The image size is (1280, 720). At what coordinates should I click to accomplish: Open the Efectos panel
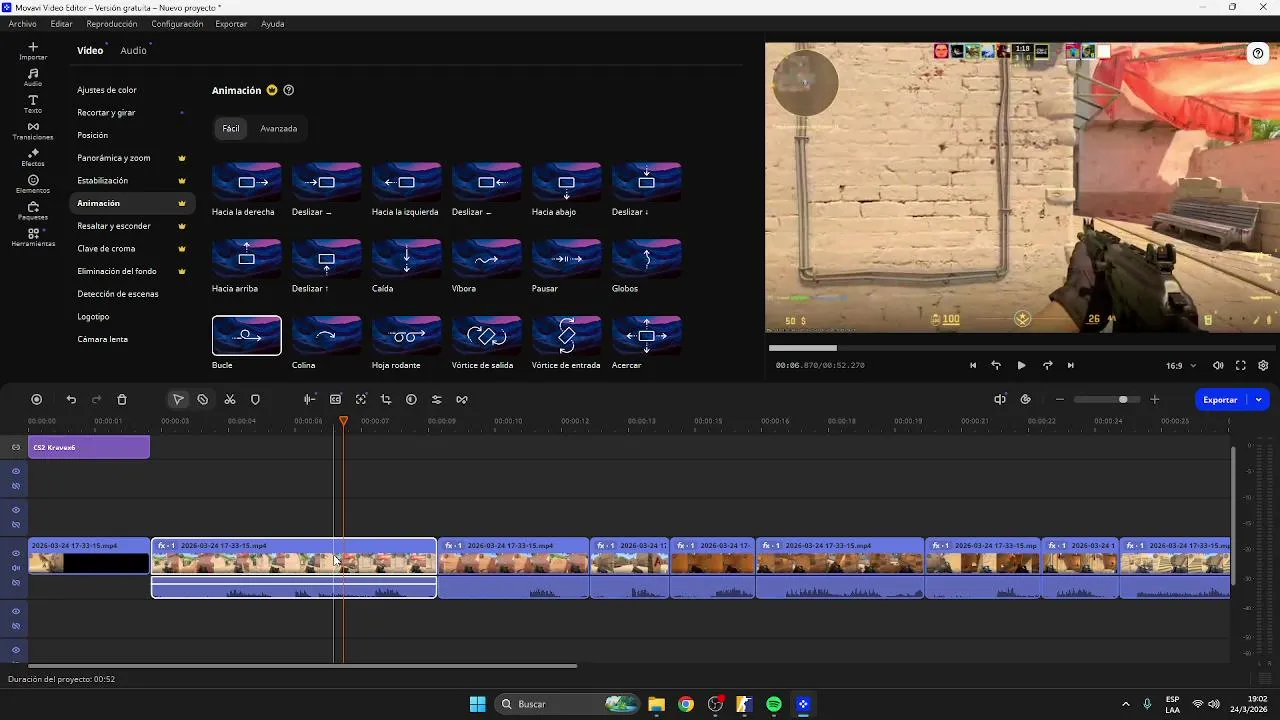click(33, 157)
